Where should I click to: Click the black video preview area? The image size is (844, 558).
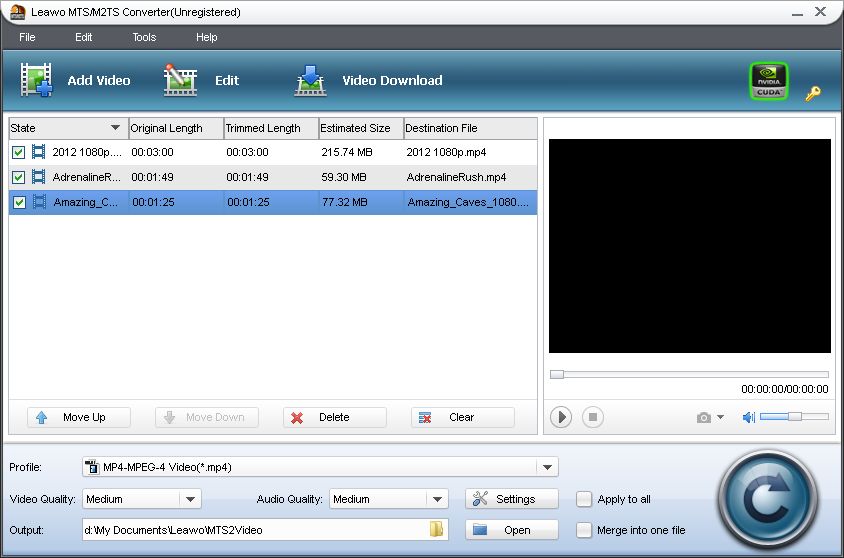690,246
